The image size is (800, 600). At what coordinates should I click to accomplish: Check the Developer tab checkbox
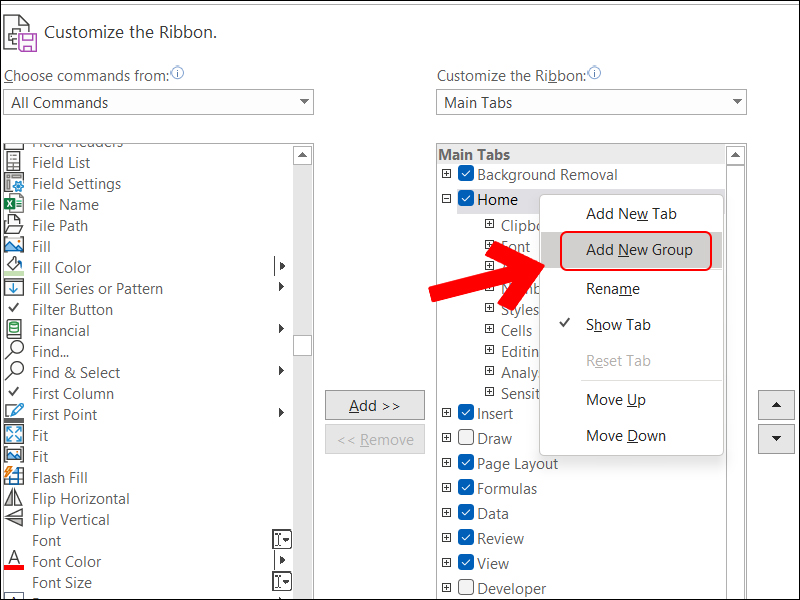pyautogui.click(x=466, y=588)
